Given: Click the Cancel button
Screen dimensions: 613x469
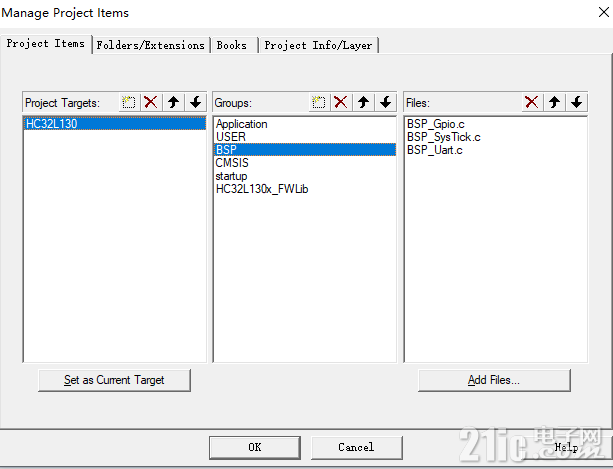Looking at the screenshot, I should pos(356,448).
